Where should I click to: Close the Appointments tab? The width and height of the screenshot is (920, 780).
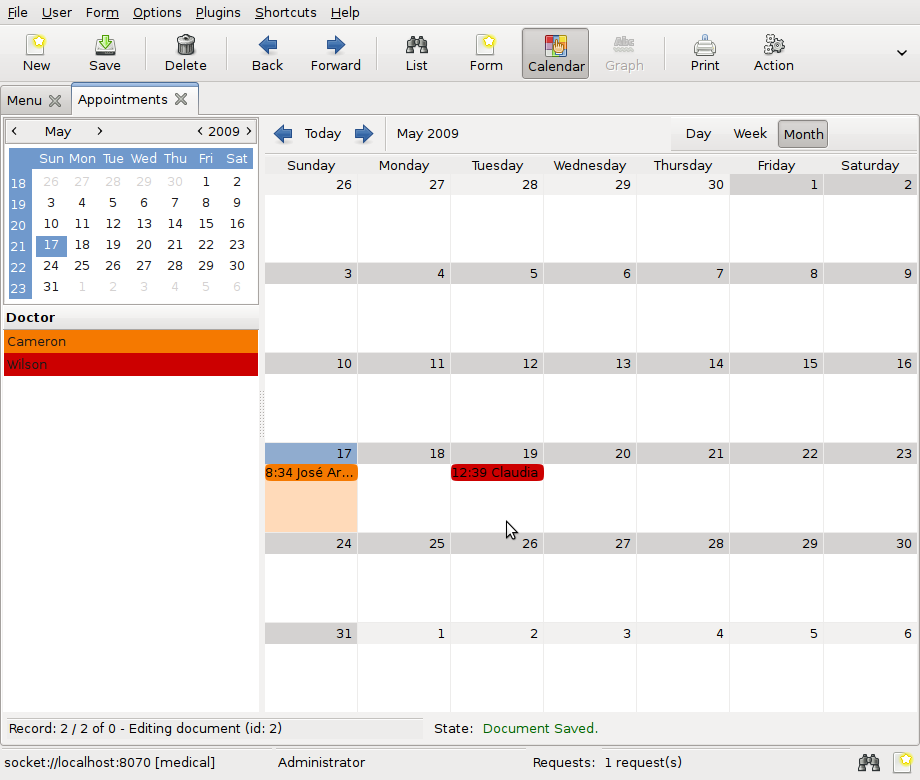tap(181, 99)
